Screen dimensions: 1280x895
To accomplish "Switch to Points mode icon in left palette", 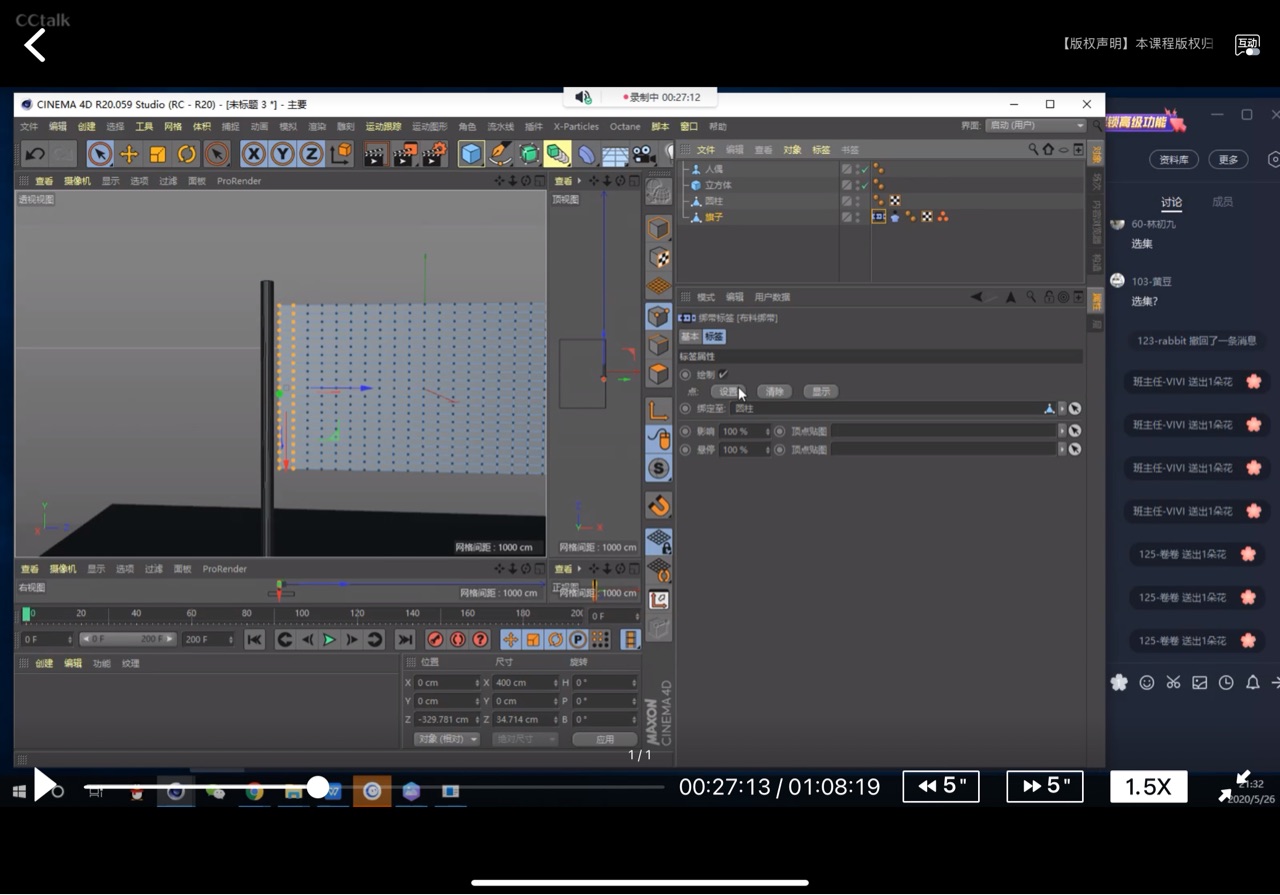I will coord(658,315).
